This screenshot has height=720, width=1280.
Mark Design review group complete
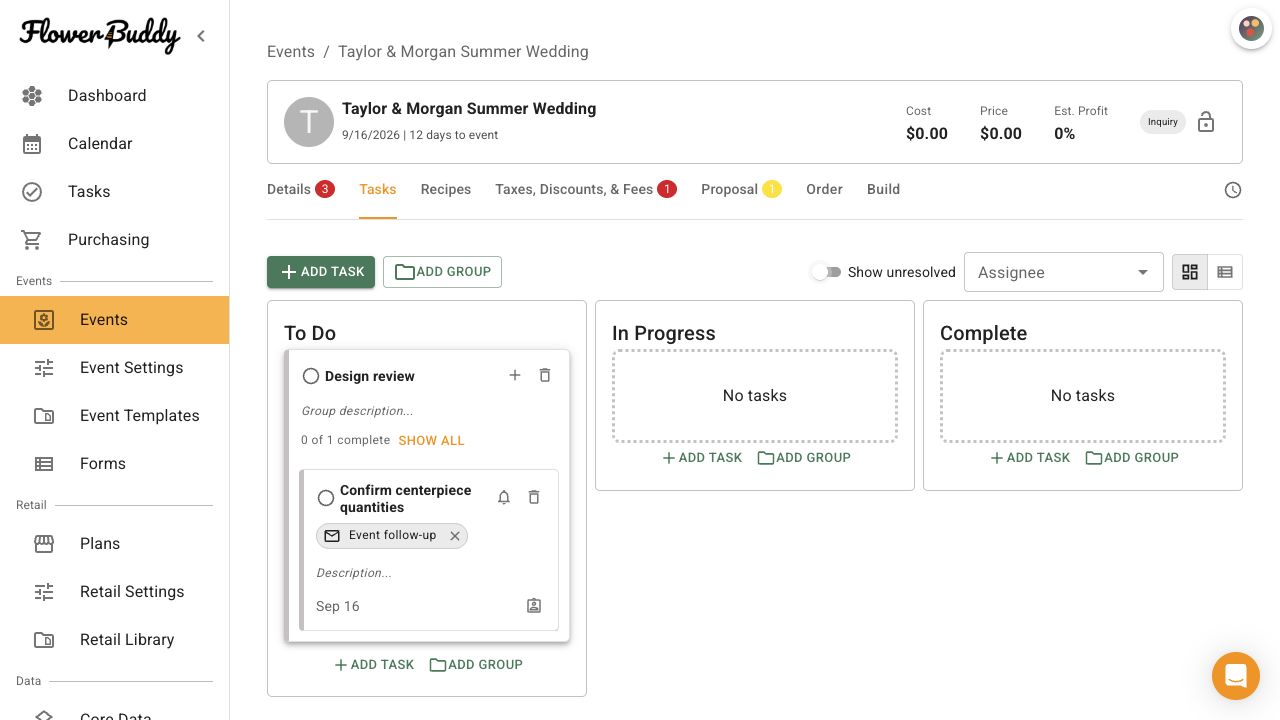(x=311, y=376)
